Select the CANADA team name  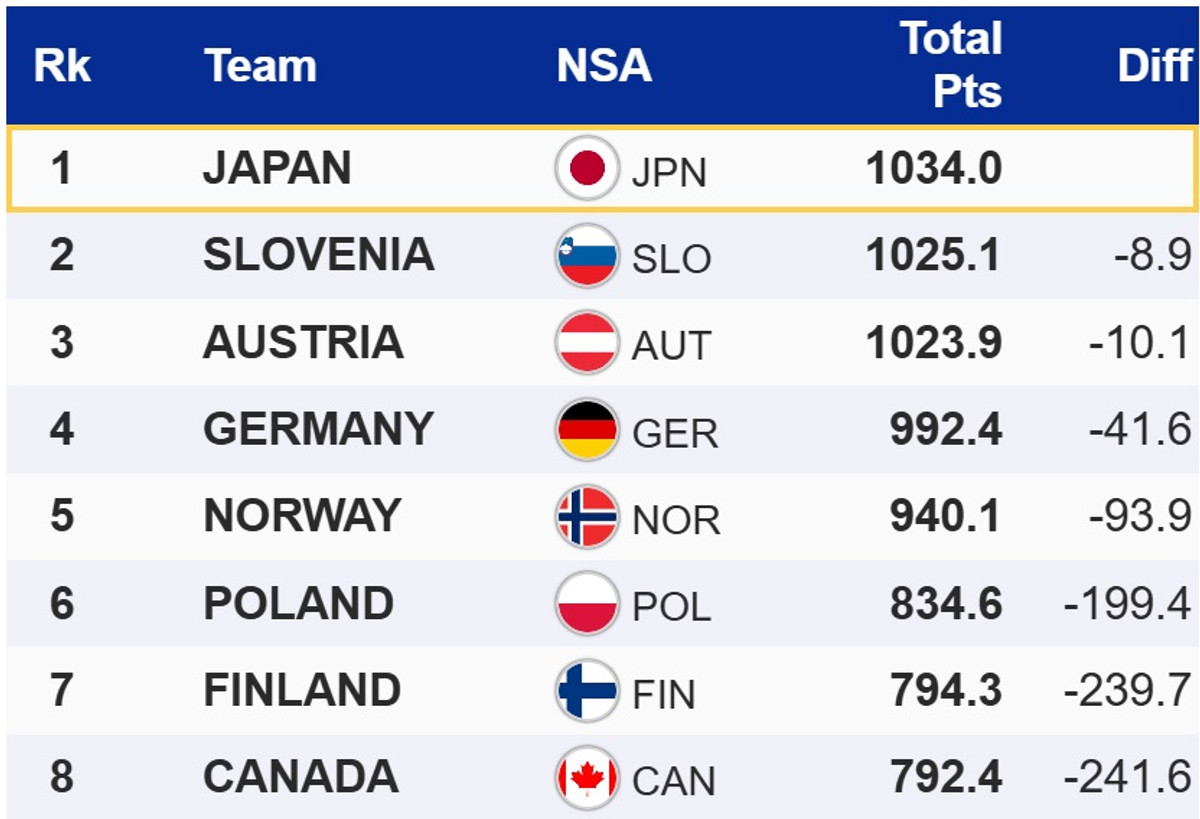(x=301, y=778)
